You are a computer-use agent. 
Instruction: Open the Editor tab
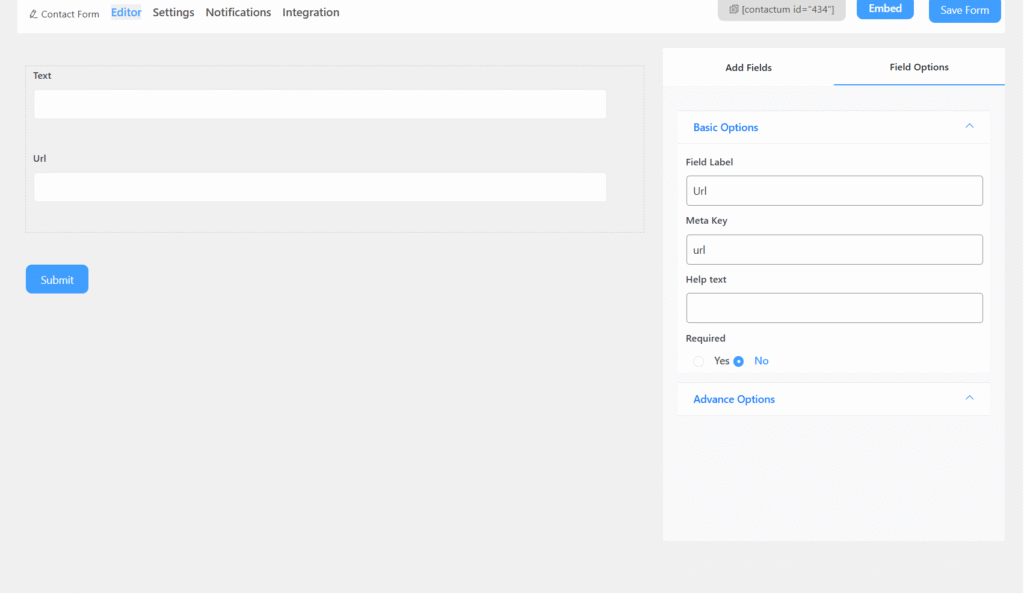[x=126, y=13]
